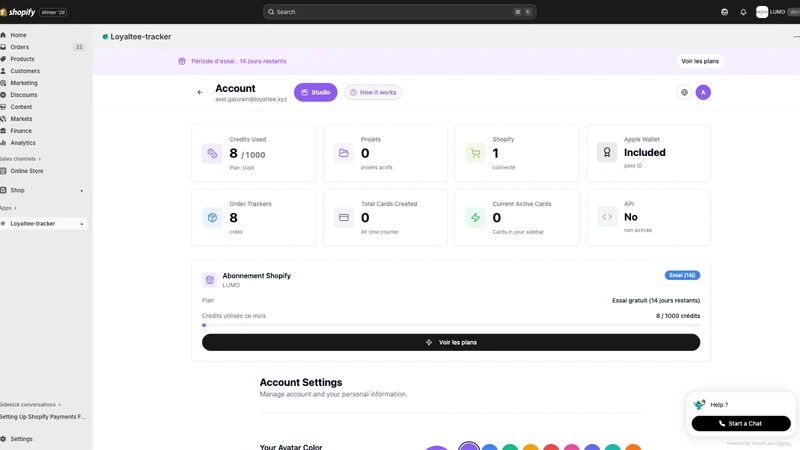The image size is (800, 450).
Task: Expand Sidekick conversations section
Action: coord(30,405)
